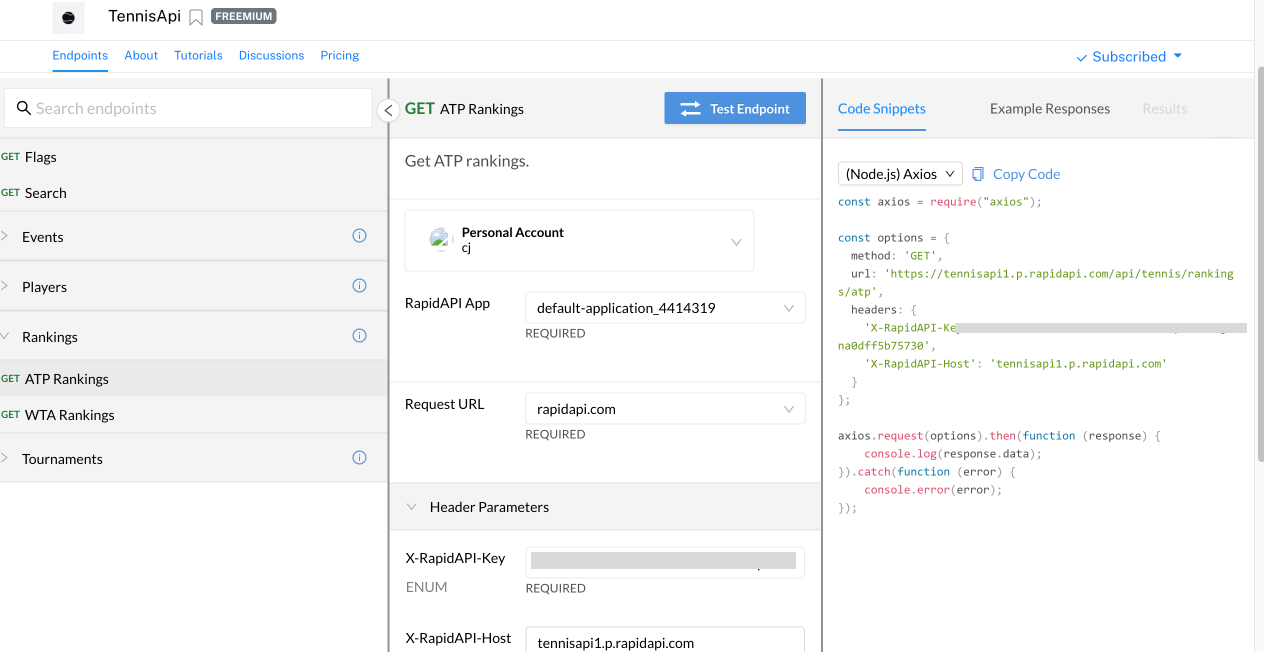Expand the Events endpoint group
The image size is (1264, 652).
(x=42, y=237)
